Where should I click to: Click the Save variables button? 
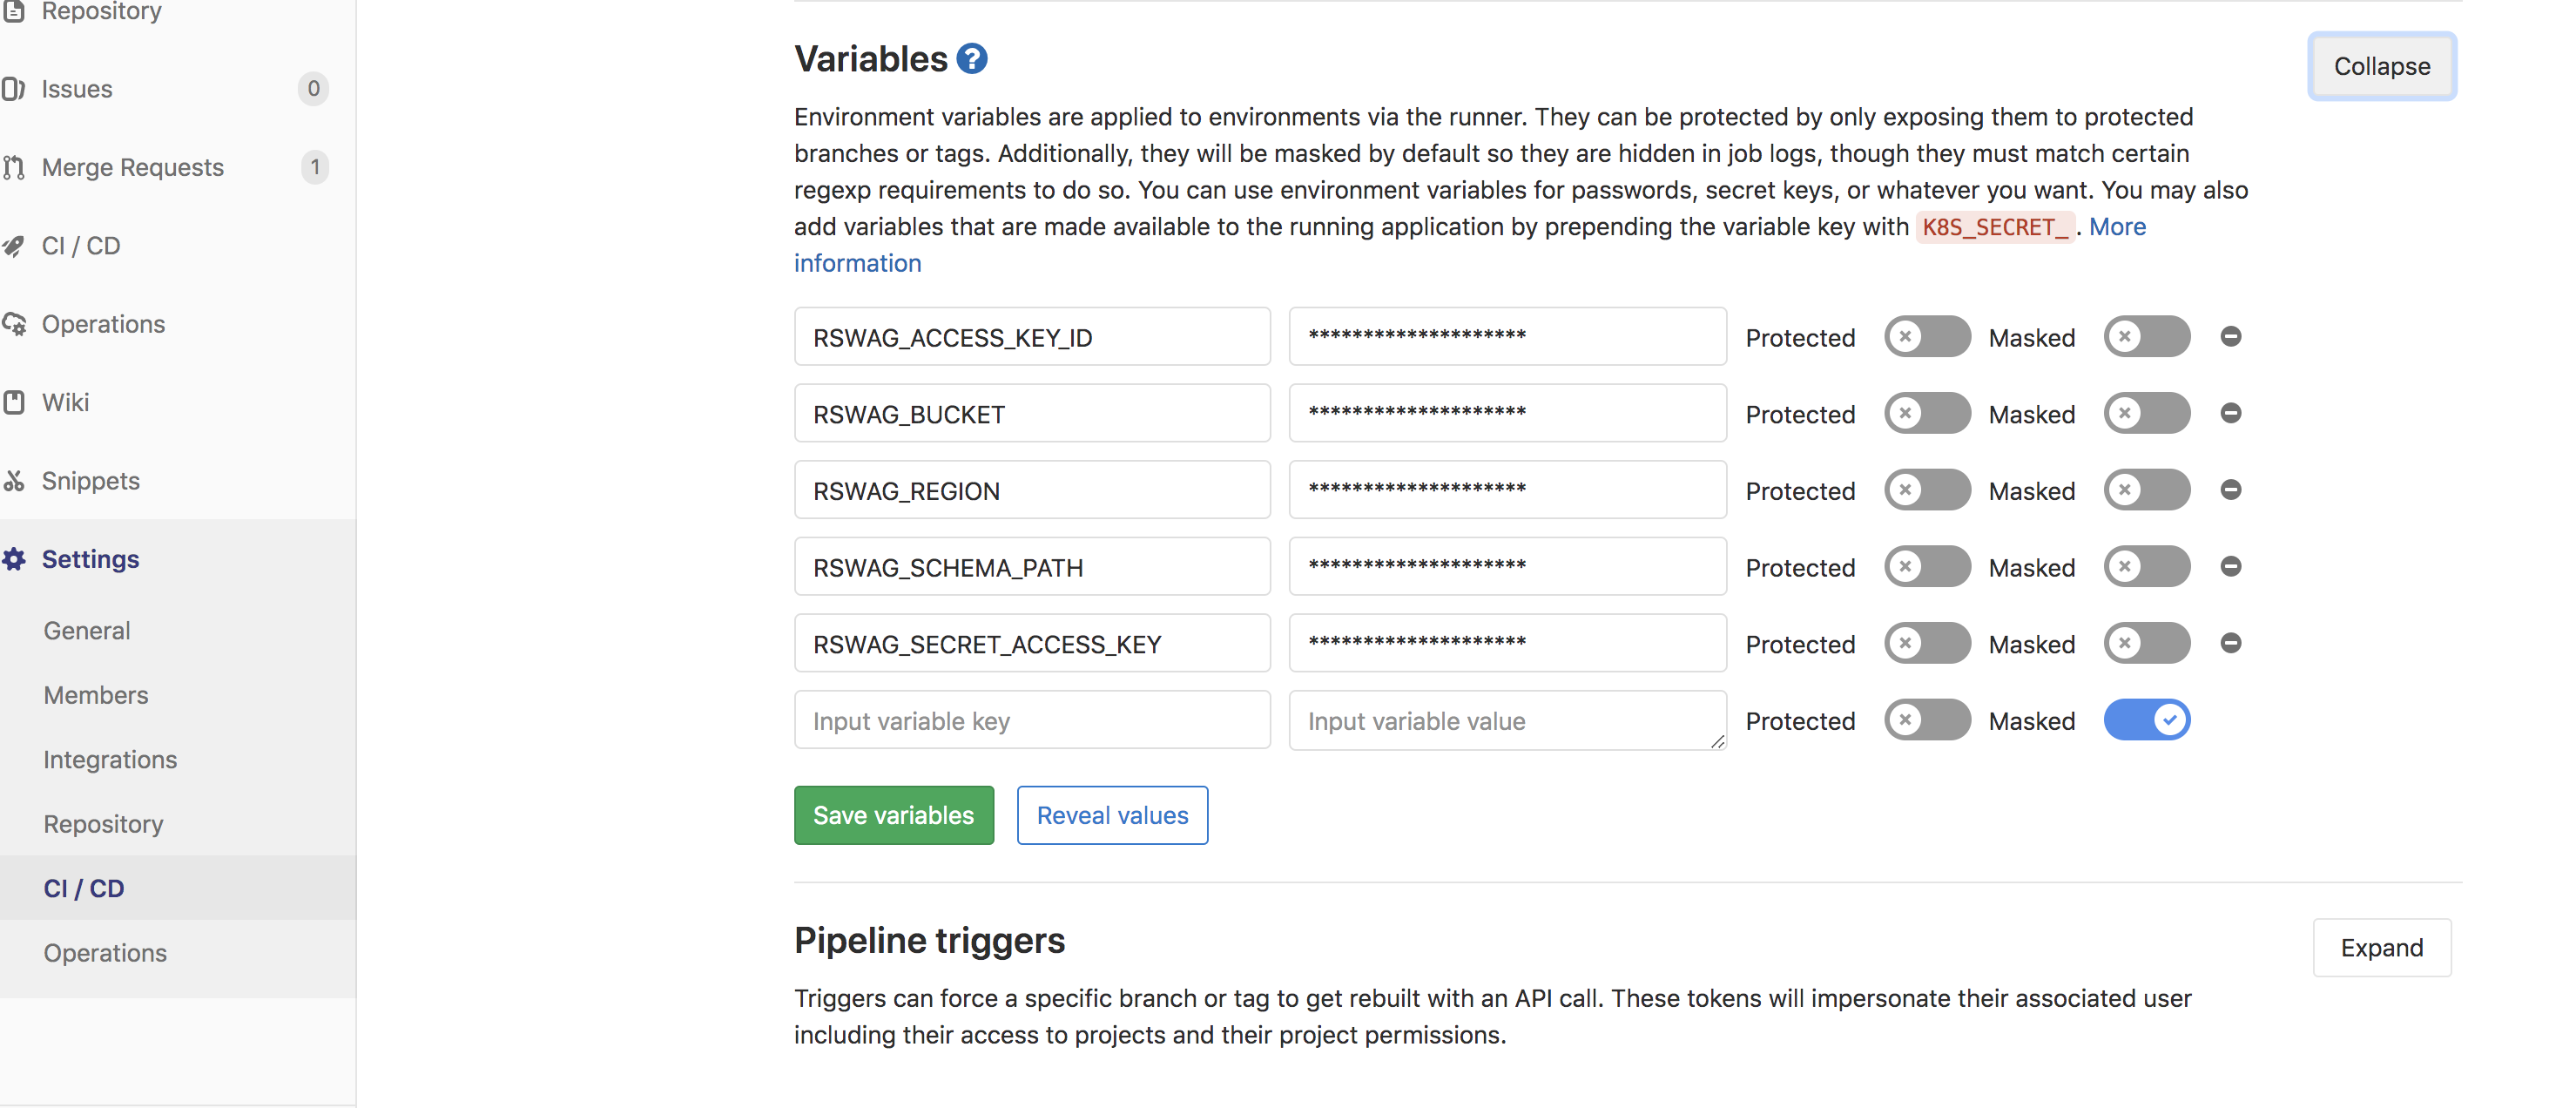pos(893,815)
